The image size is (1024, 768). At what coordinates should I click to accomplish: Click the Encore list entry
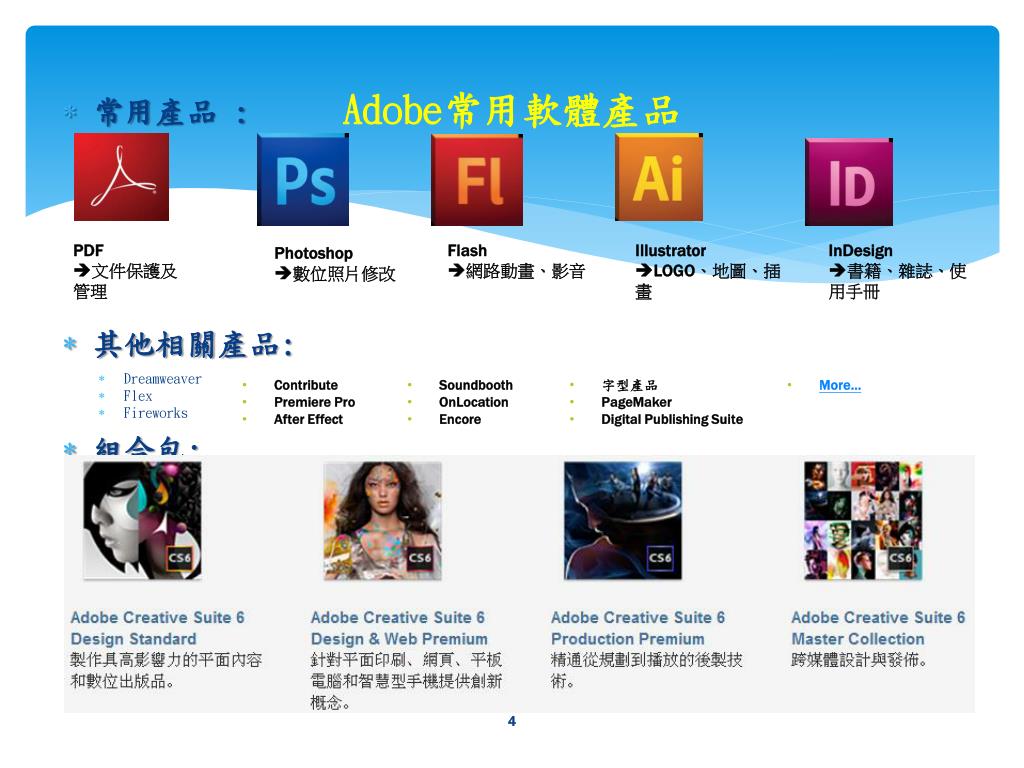click(460, 419)
